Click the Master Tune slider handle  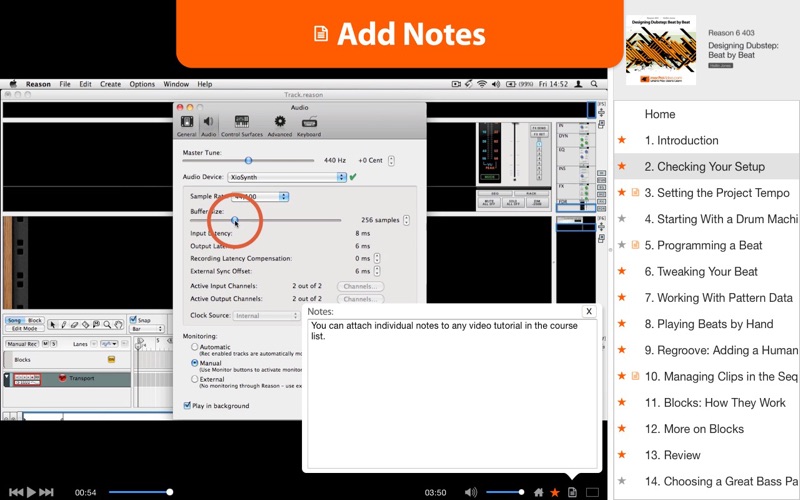(248, 160)
